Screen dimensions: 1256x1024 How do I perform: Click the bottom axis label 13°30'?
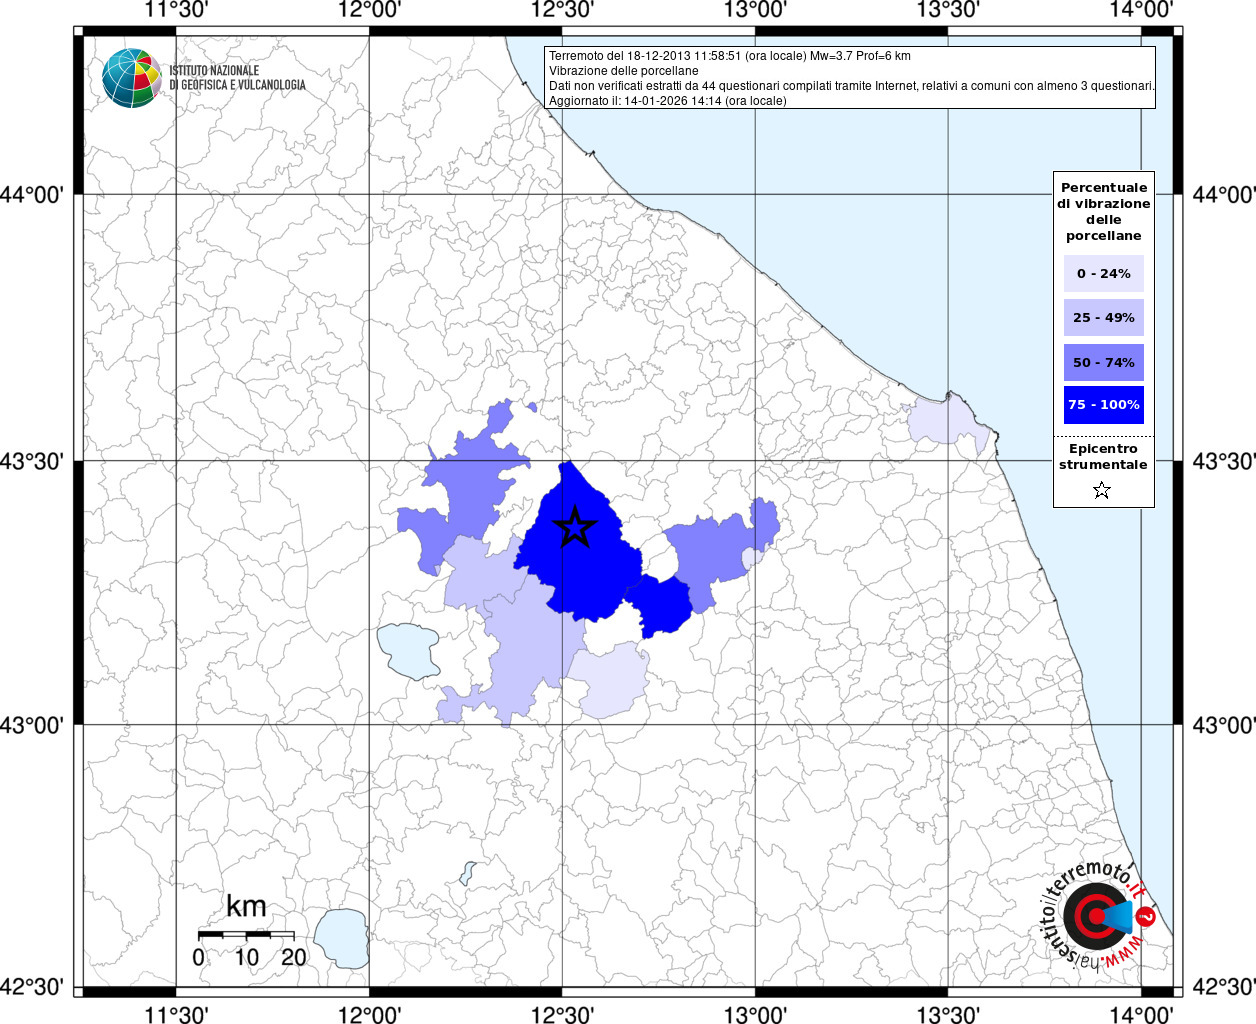click(x=948, y=1014)
